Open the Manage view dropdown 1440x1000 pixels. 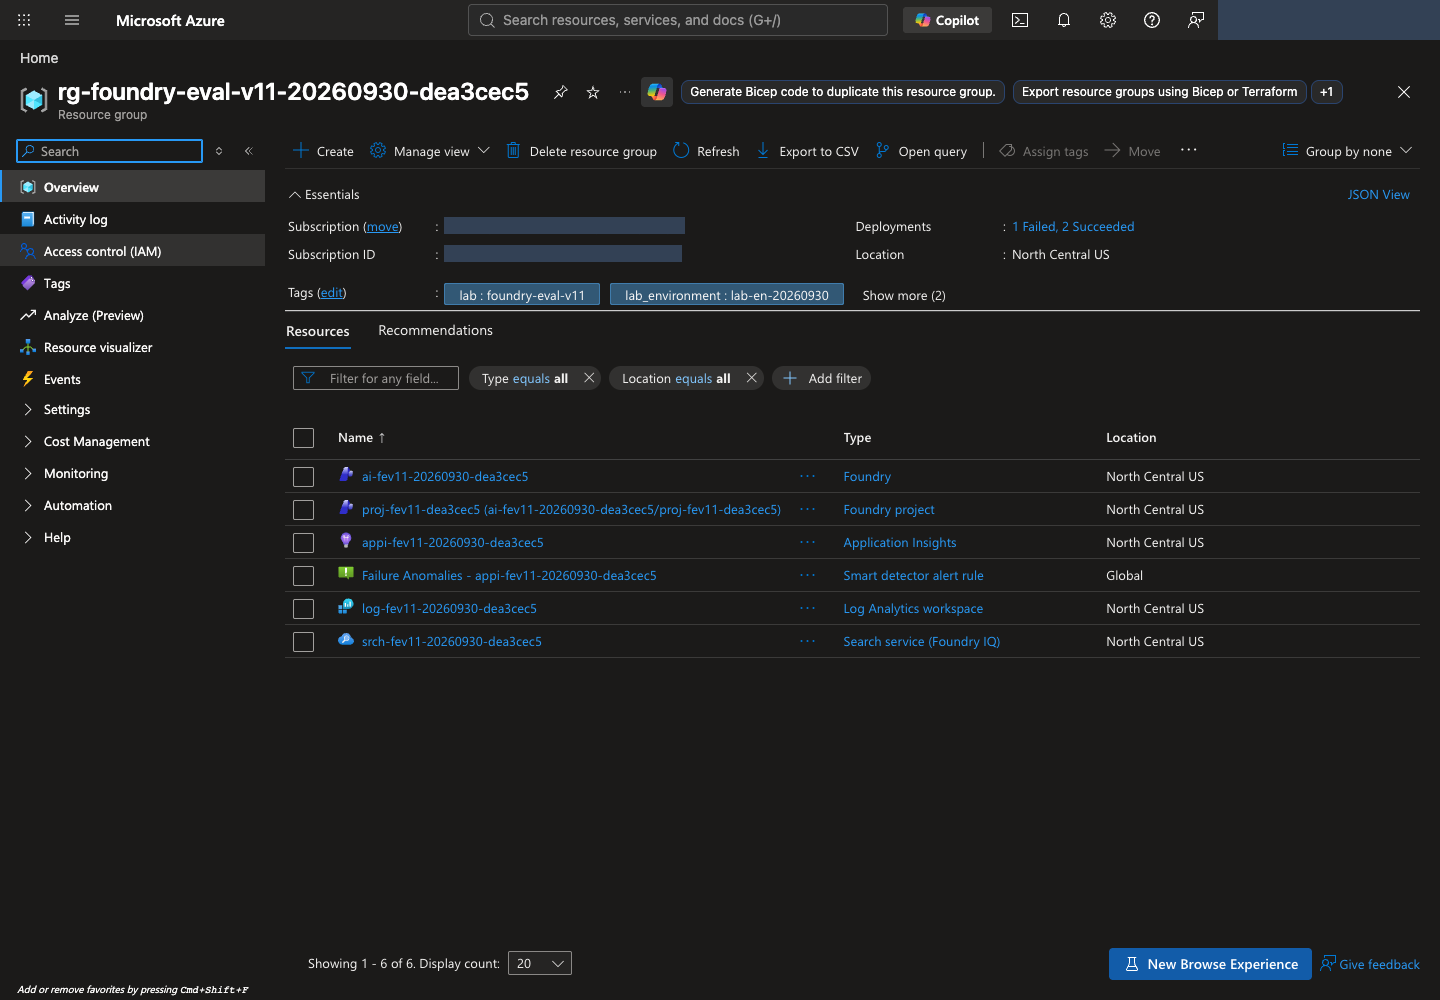click(x=430, y=151)
